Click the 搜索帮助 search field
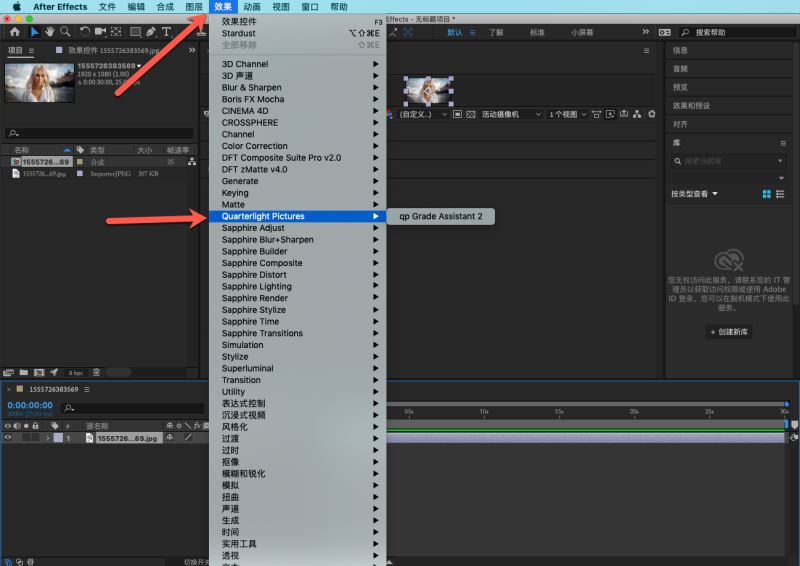This screenshot has height=566, width=800. [738, 32]
